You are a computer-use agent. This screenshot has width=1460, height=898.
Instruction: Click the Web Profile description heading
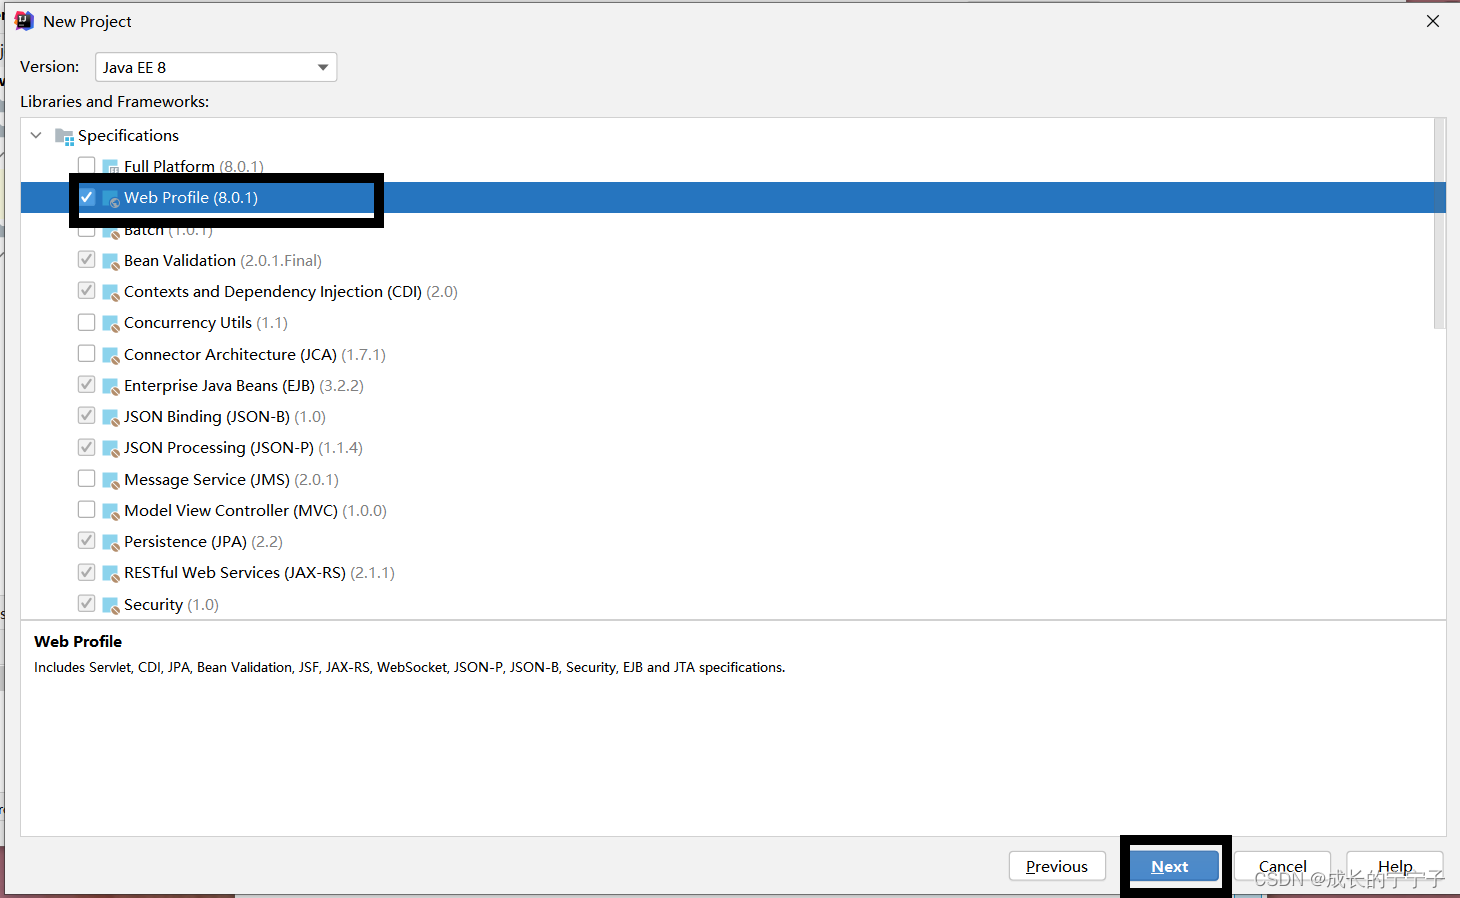(x=78, y=641)
